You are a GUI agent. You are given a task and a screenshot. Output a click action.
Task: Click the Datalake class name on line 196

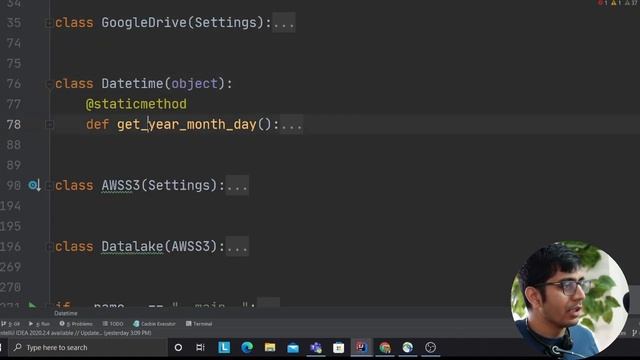132,247
